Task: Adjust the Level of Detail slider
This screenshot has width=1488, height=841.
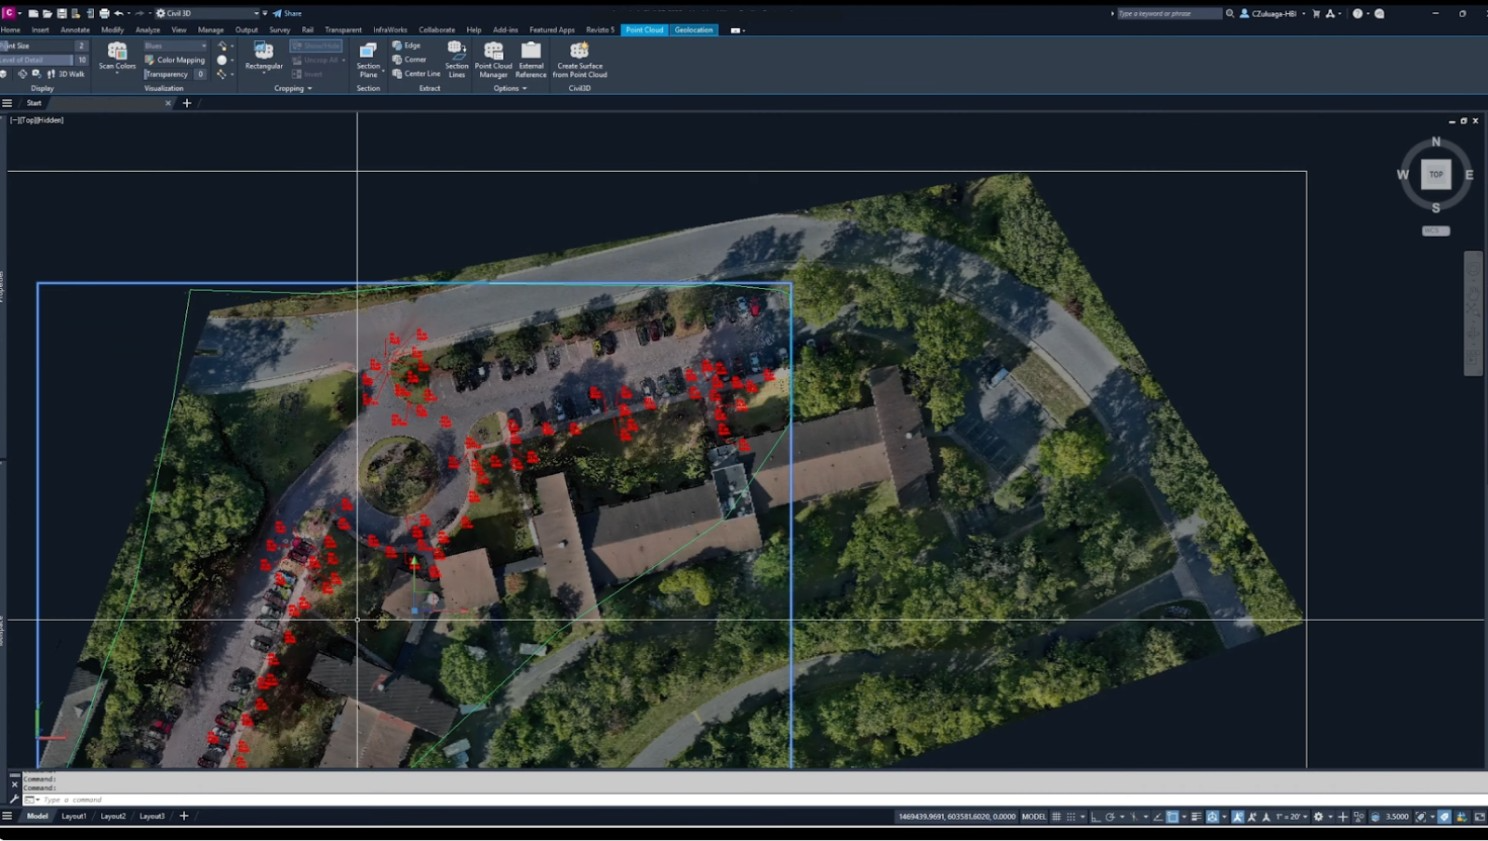Action: point(40,60)
